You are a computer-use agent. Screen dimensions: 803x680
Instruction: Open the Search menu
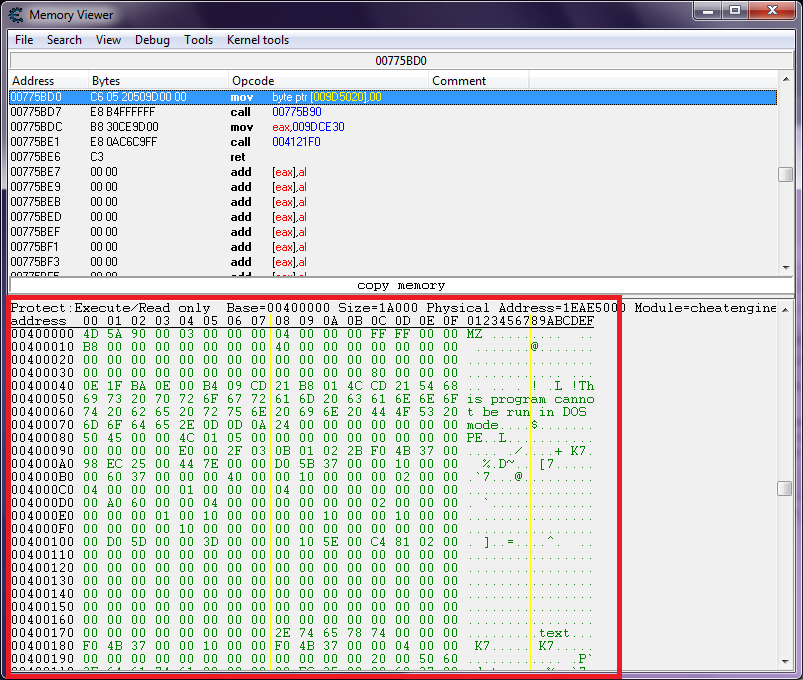(x=64, y=40)
